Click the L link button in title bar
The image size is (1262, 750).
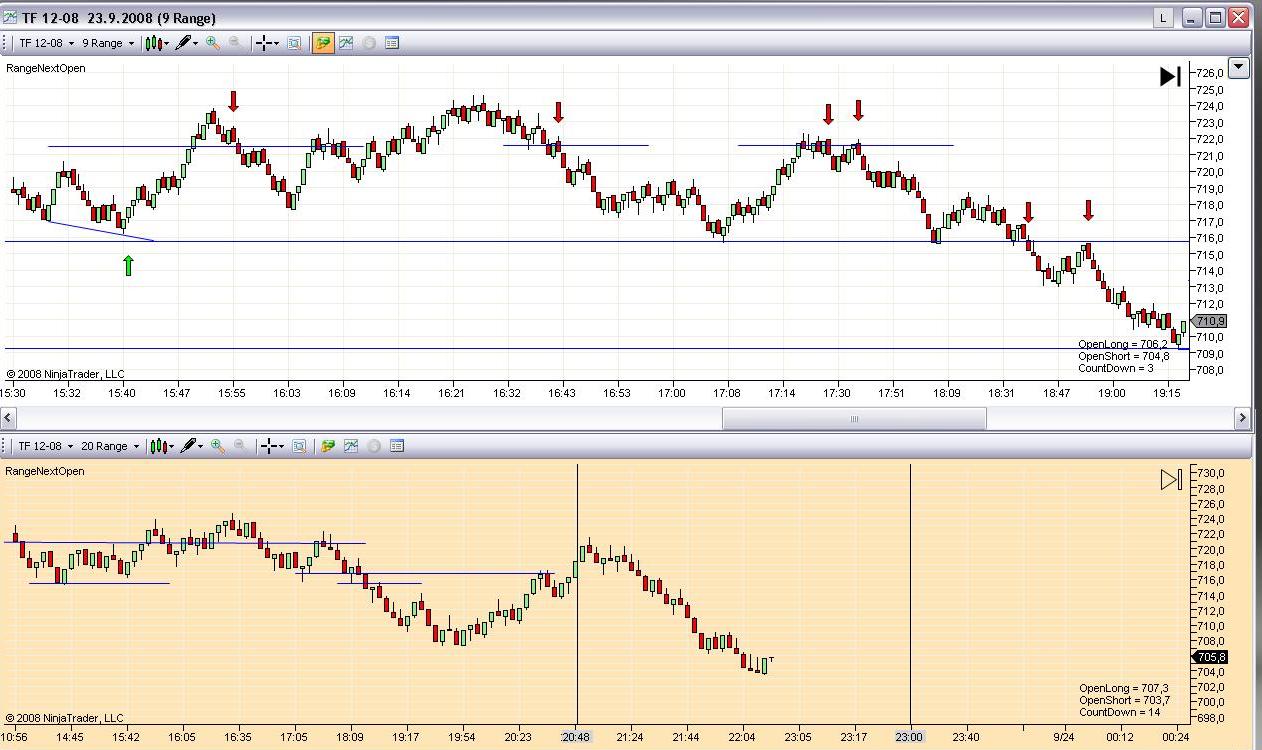pos(1163,17)
